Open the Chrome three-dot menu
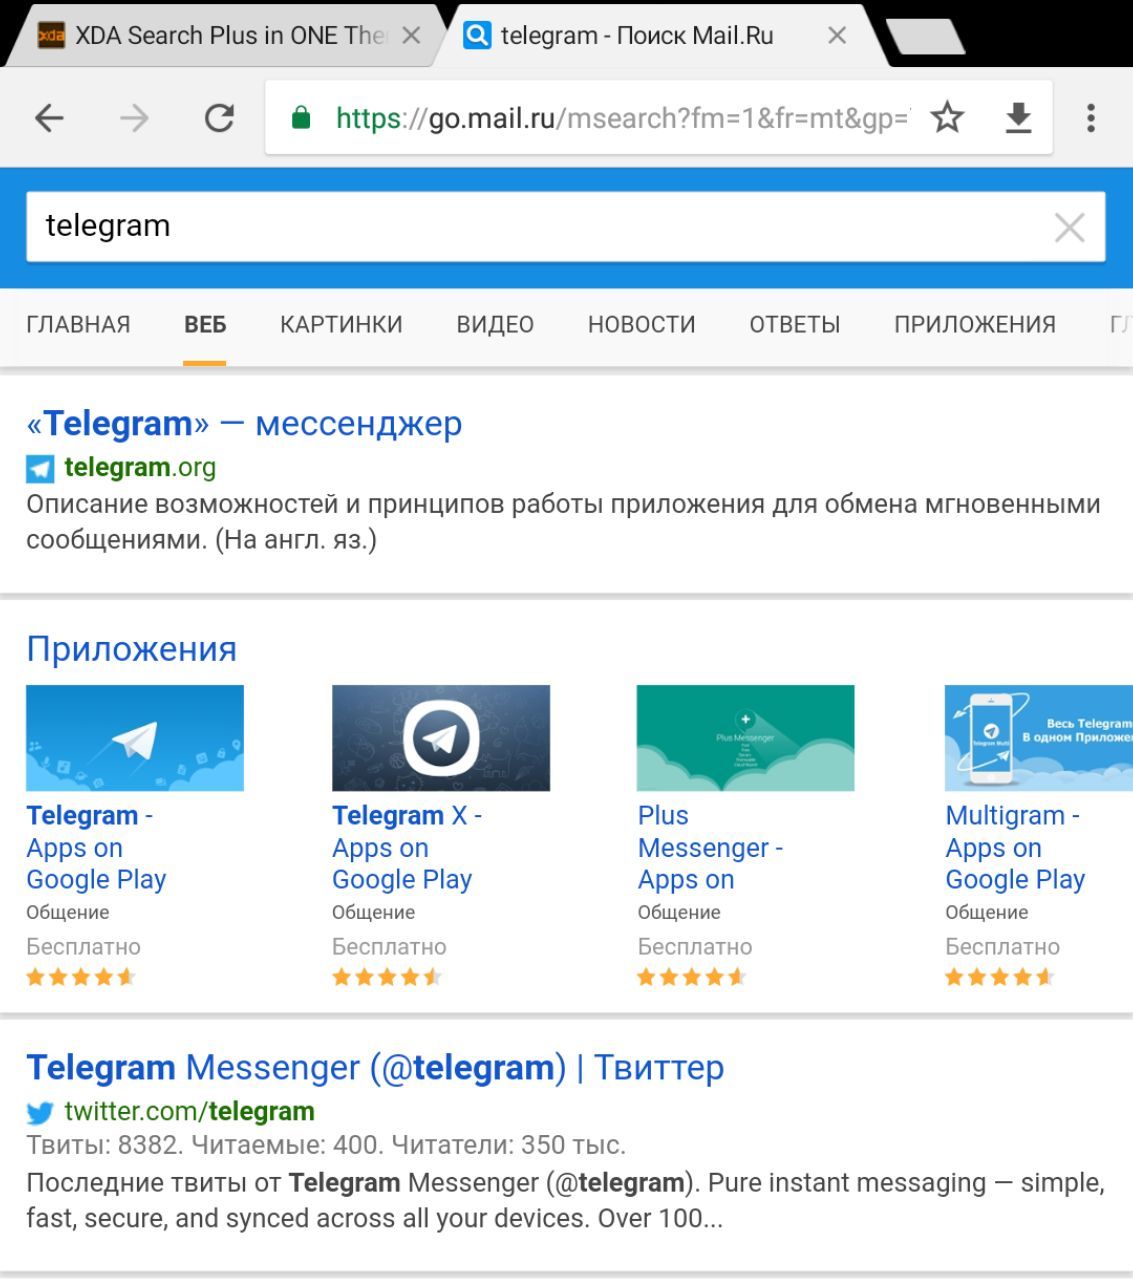 tap(1091, 118)
